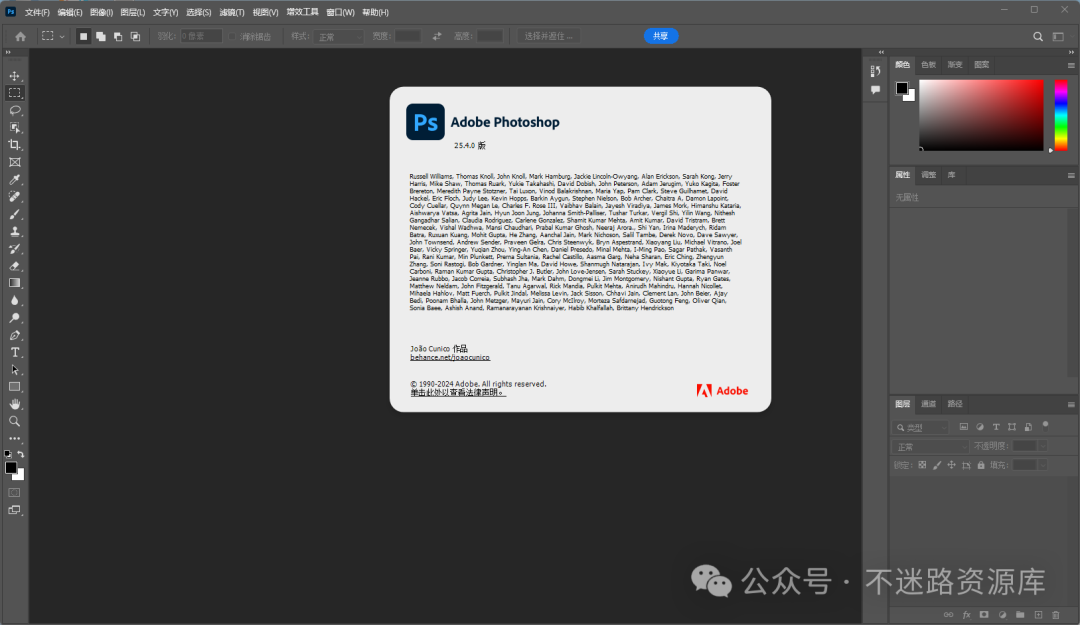Toggle lock transparent pixels icon

point(922,465)
